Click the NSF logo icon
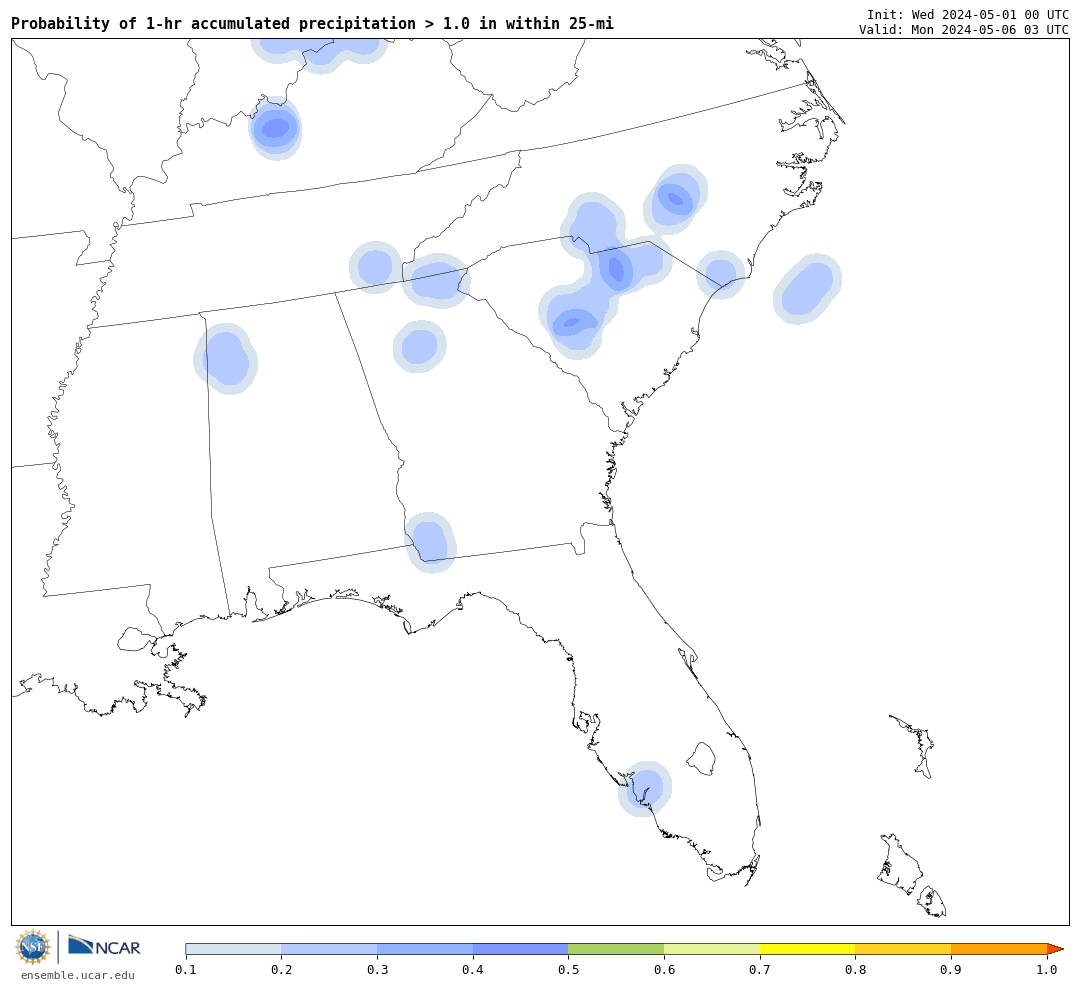This screenshot has width=1080, height=988. pos(32,947)
